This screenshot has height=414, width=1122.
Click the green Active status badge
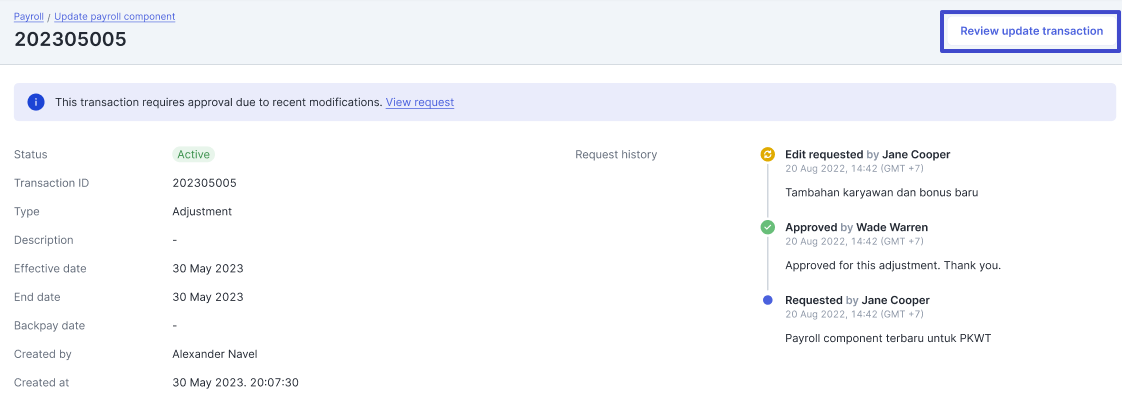[x=194, y=155]
